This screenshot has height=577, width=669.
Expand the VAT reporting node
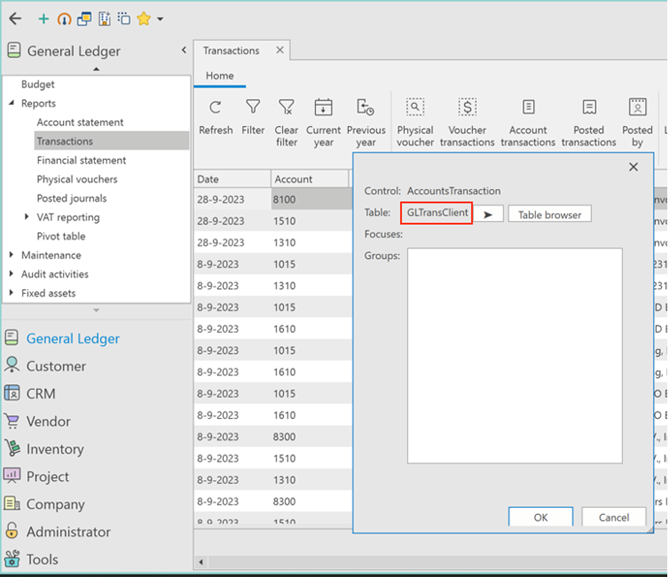coord(27,218)
